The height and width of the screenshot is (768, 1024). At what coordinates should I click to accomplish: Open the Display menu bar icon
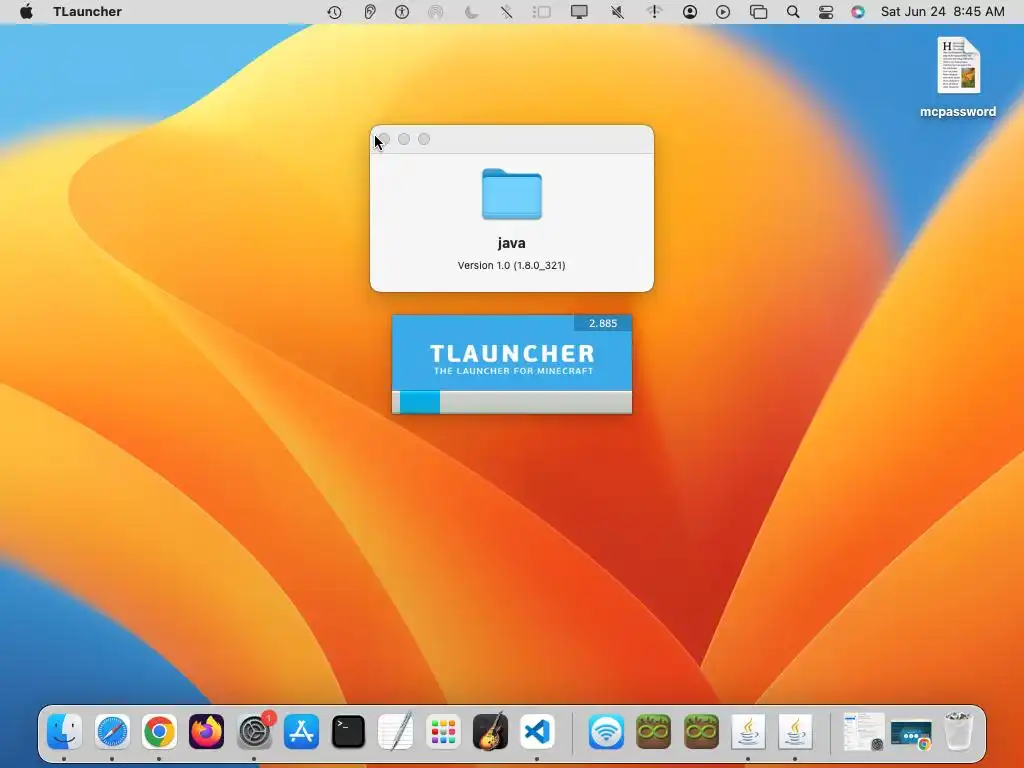(x=579, y=12)
